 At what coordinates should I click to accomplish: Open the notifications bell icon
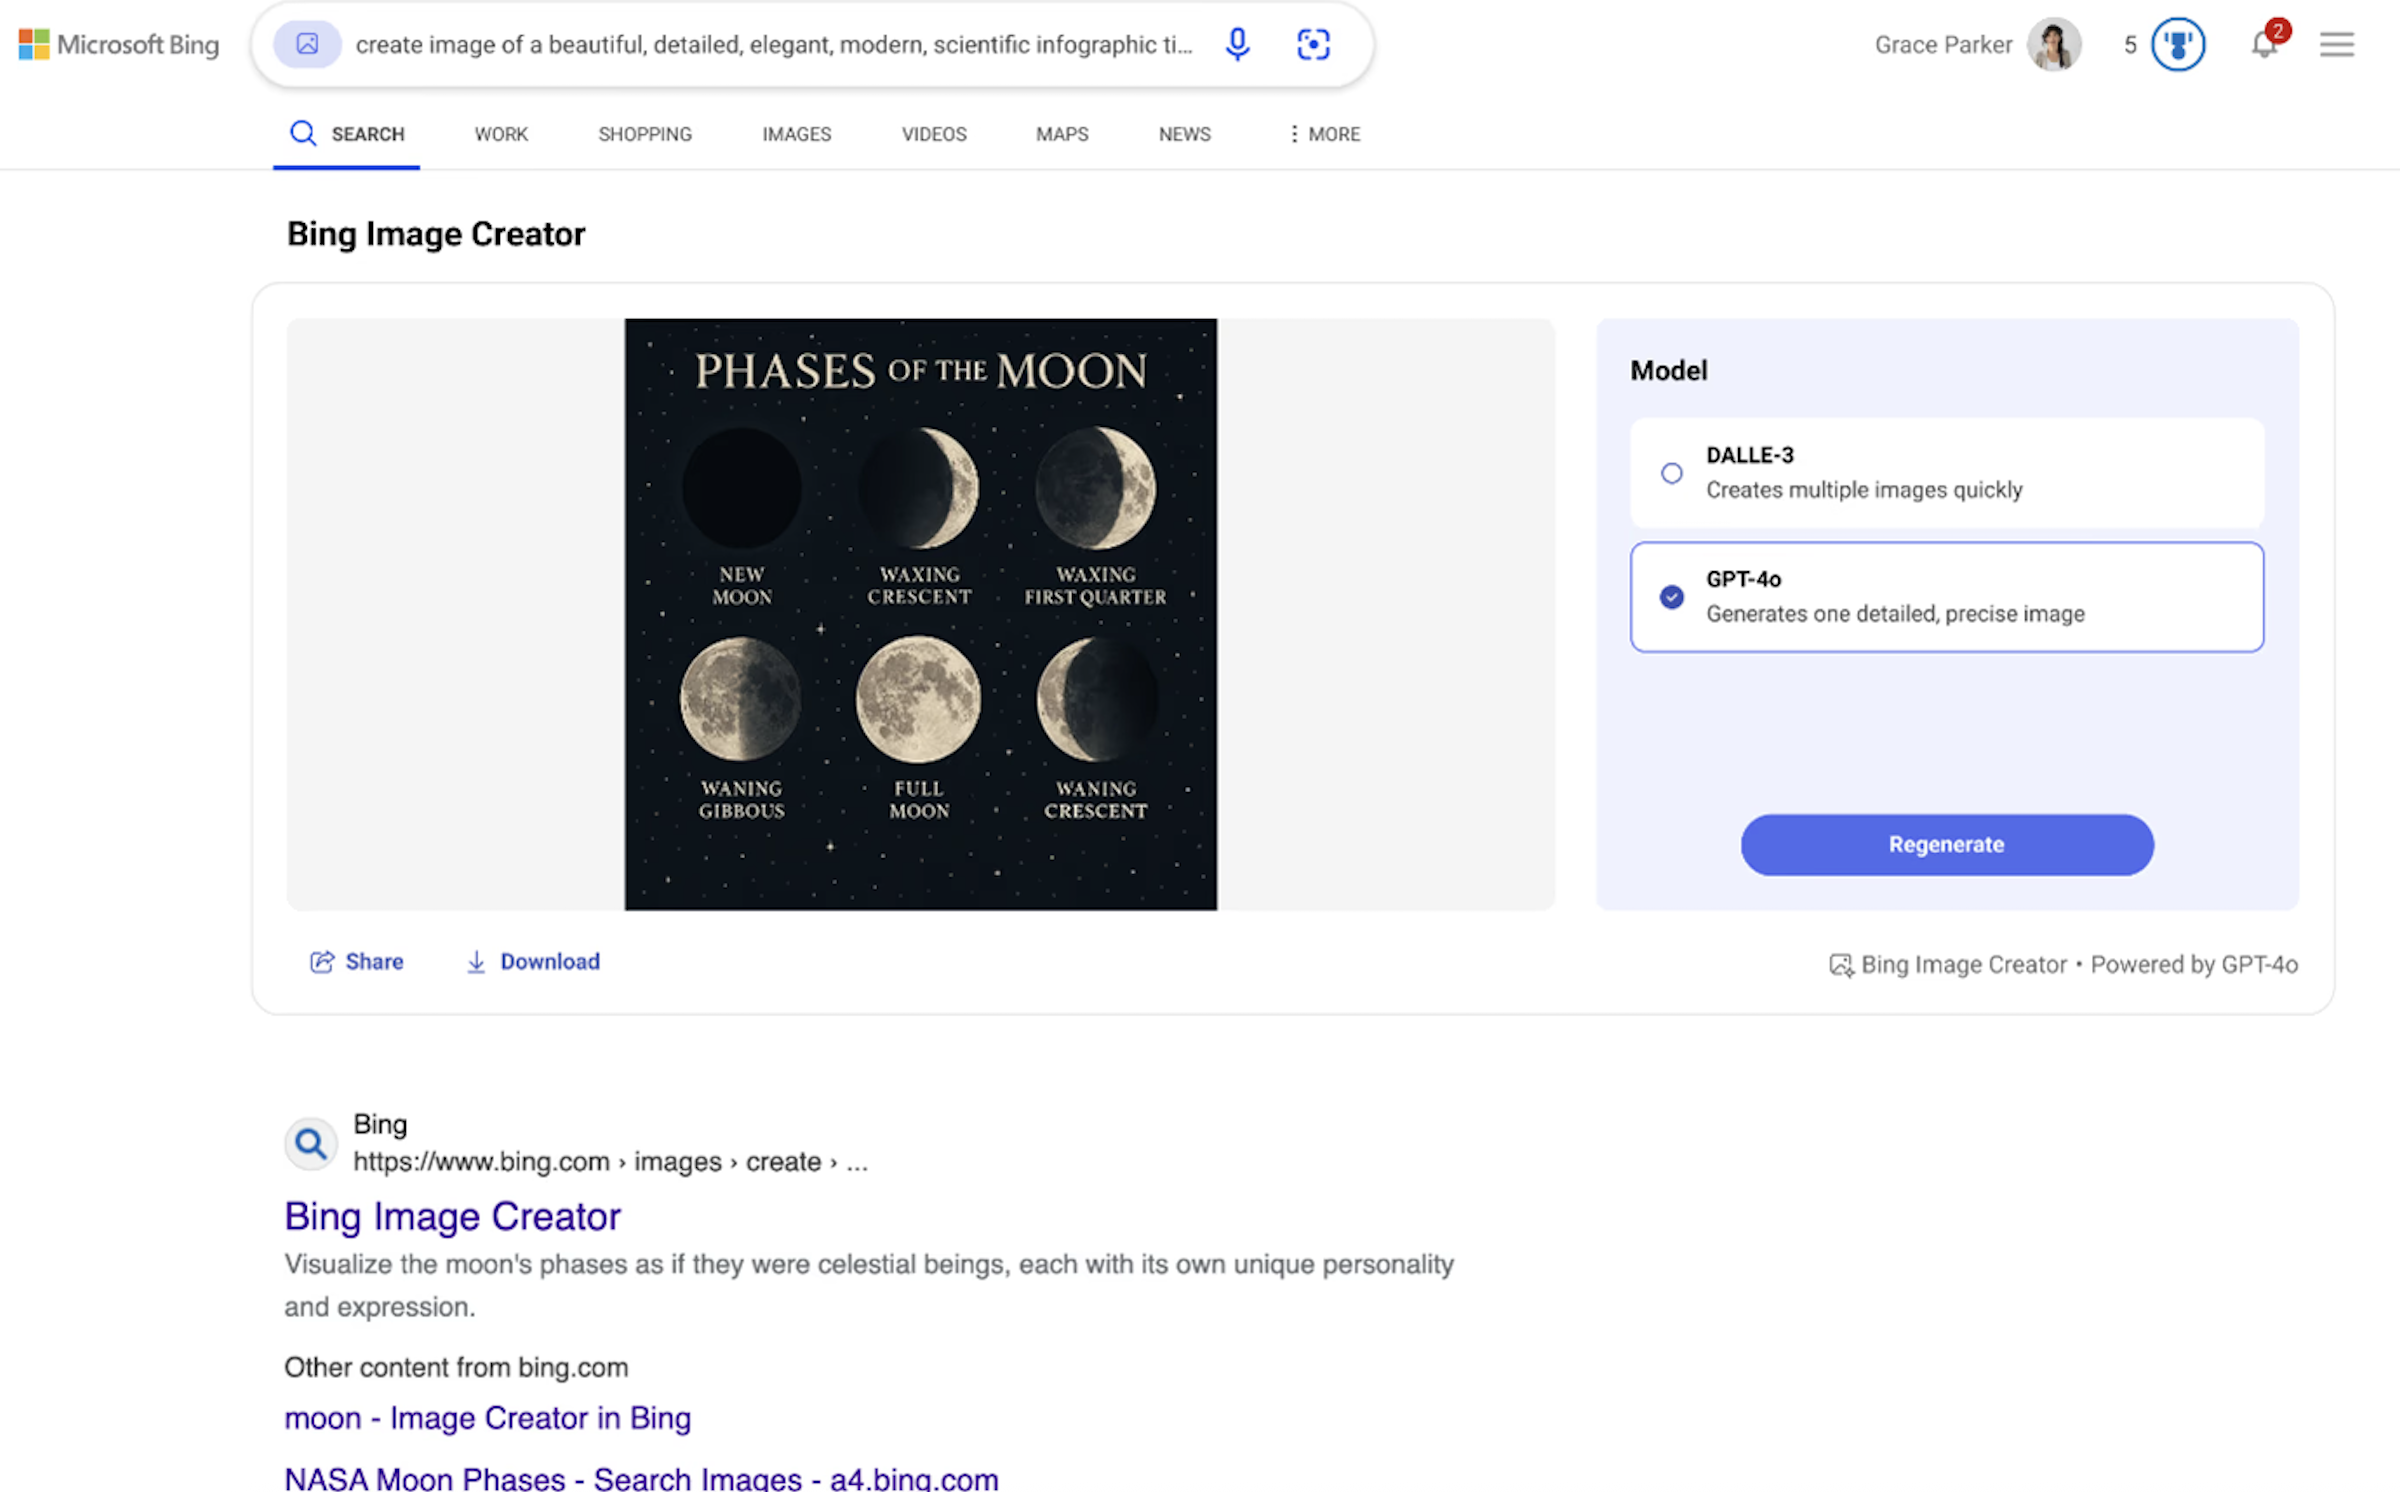click(2264, 44)
